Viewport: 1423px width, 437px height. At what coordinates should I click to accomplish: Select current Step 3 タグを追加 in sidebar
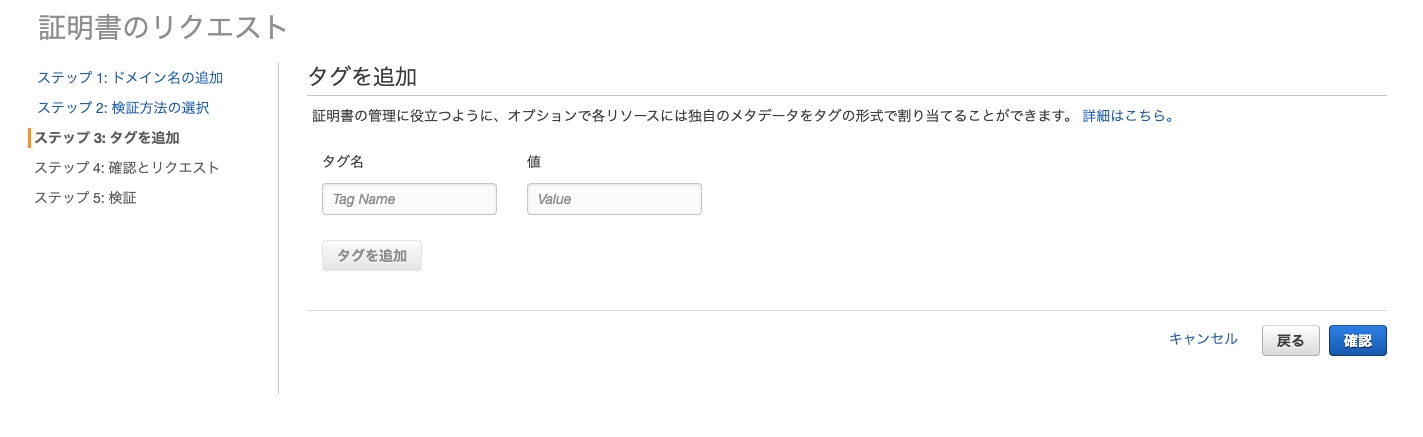click(114, 137)
